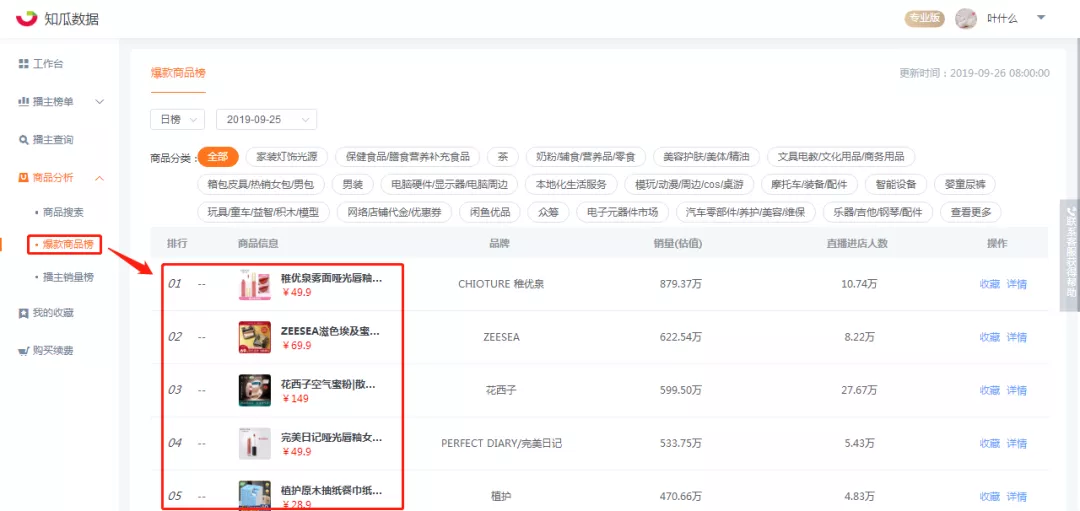Click the 工作台 grid icon
This screenshot has height=511, width=1080.
(23, 64)
